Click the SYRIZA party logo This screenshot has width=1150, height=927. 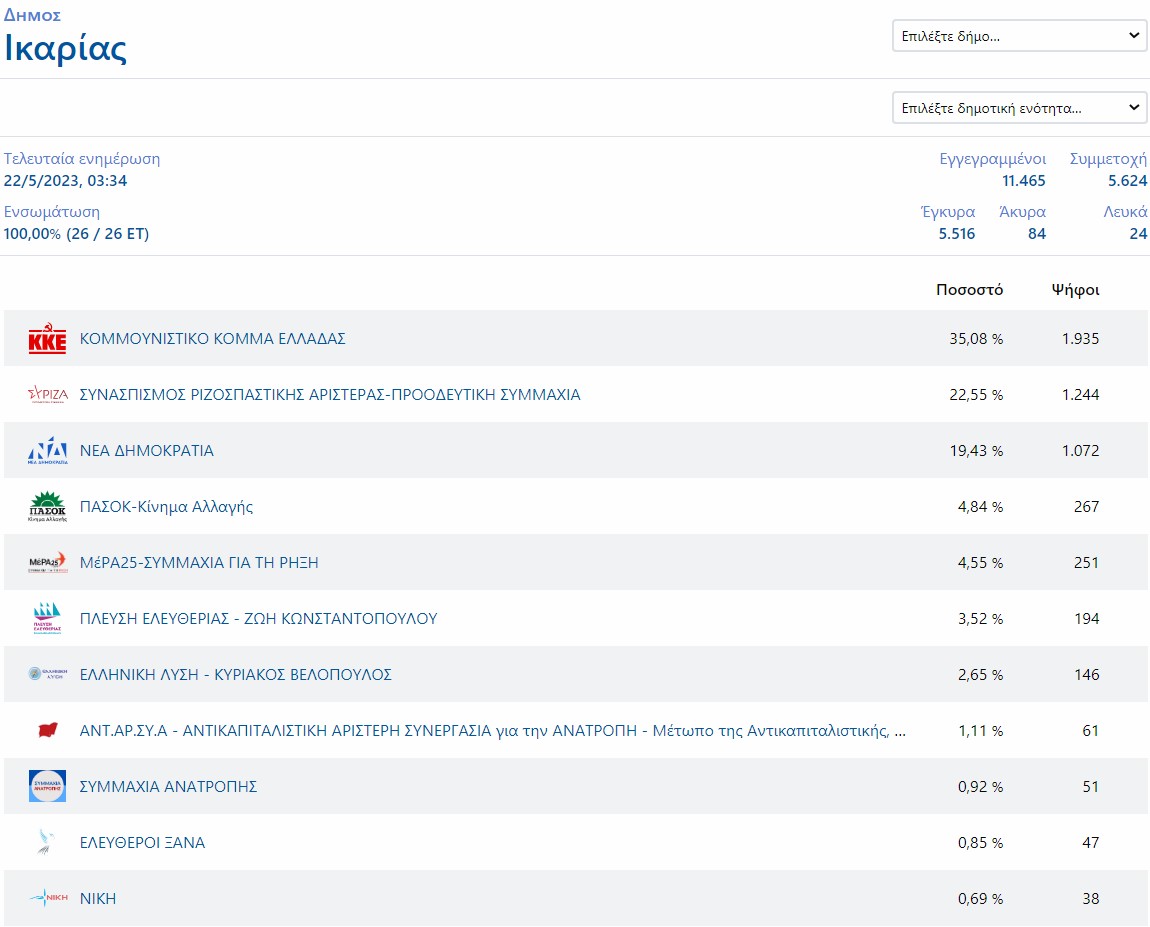(x=47, y=395)
